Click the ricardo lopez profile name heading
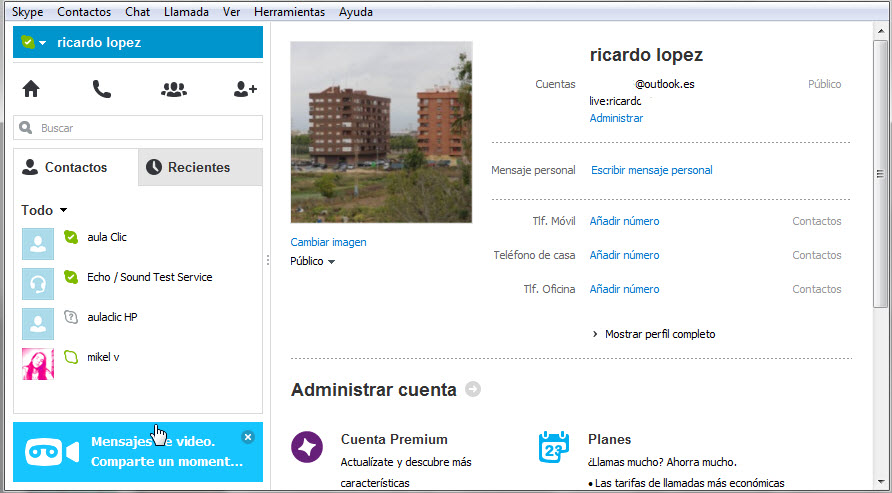This screenshot has height=493, width=892. coord(646,55)
